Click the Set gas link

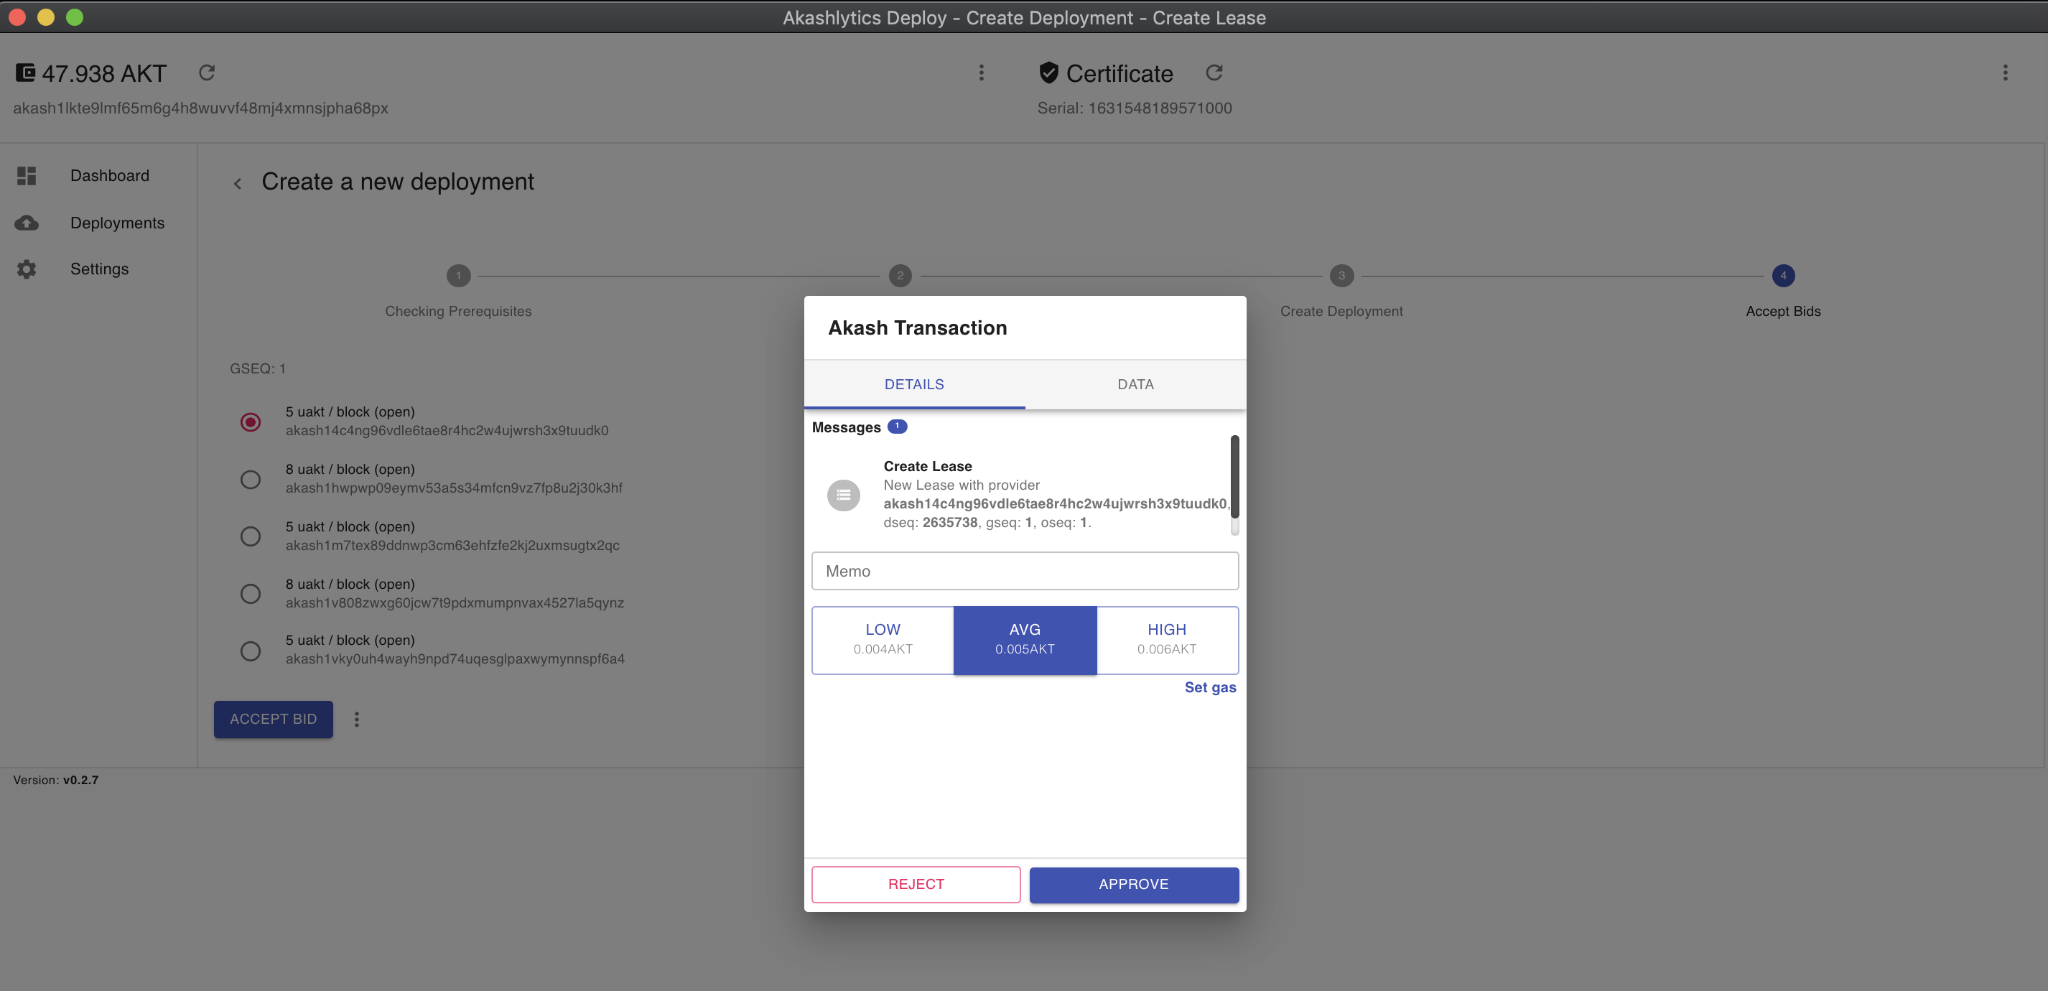tap(1210, 687)
